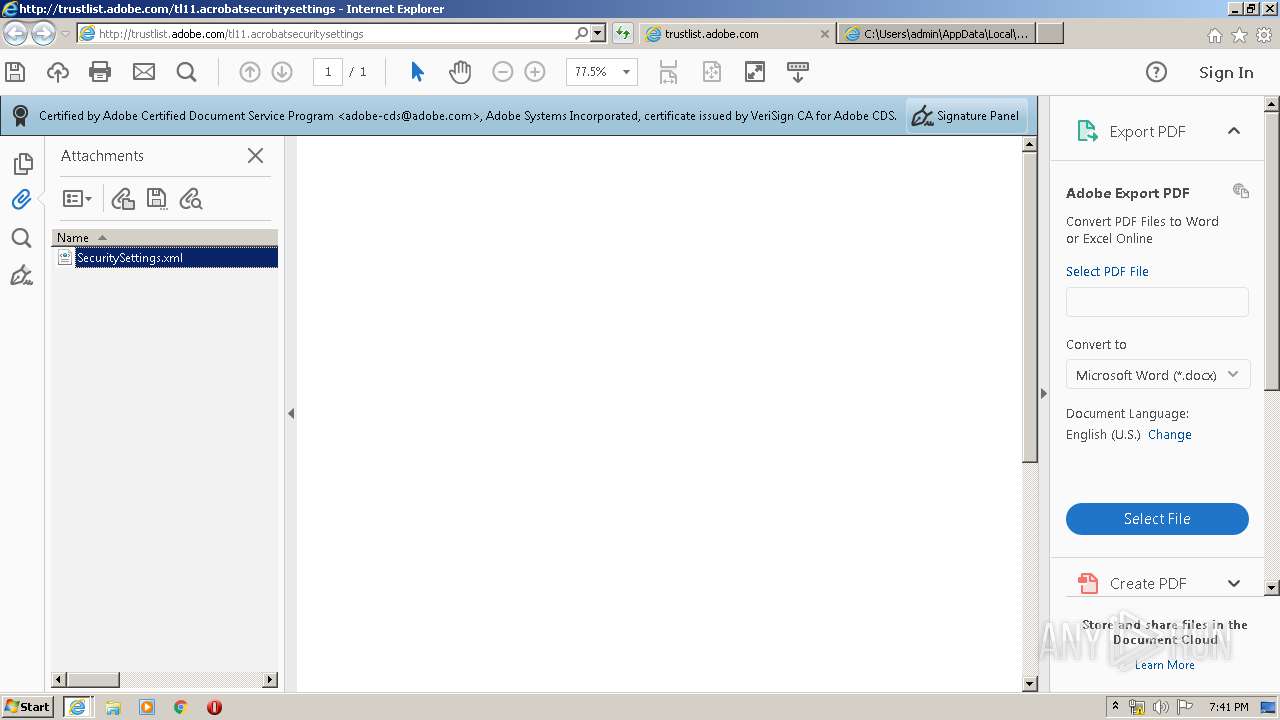Image resolution: width=1280 pixels, height=720 pixels.
Task: Click the Select PDF File input box
Action: (x=1157, y=302)
